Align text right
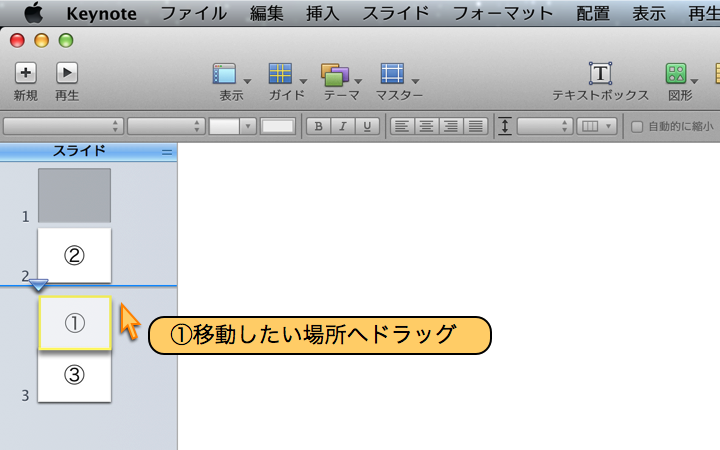This screenshot has height=450, width=720. [x=451, y=126]
